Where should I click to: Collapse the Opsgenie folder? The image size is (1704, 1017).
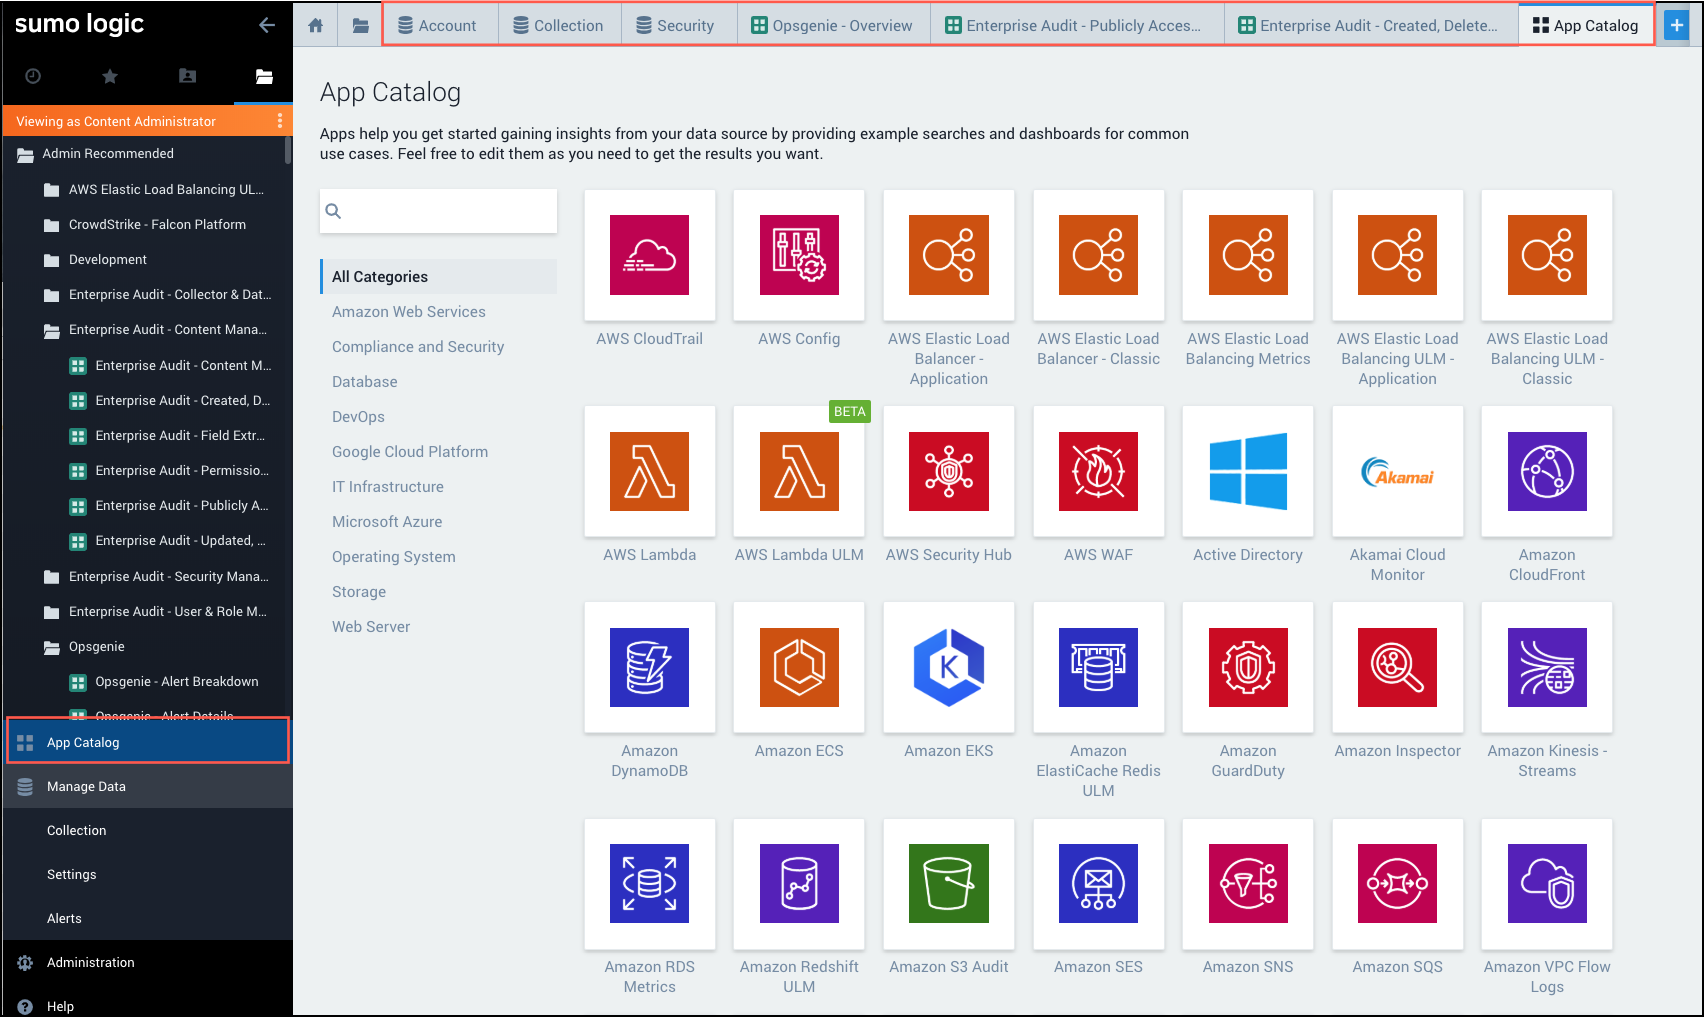(52, 647)
